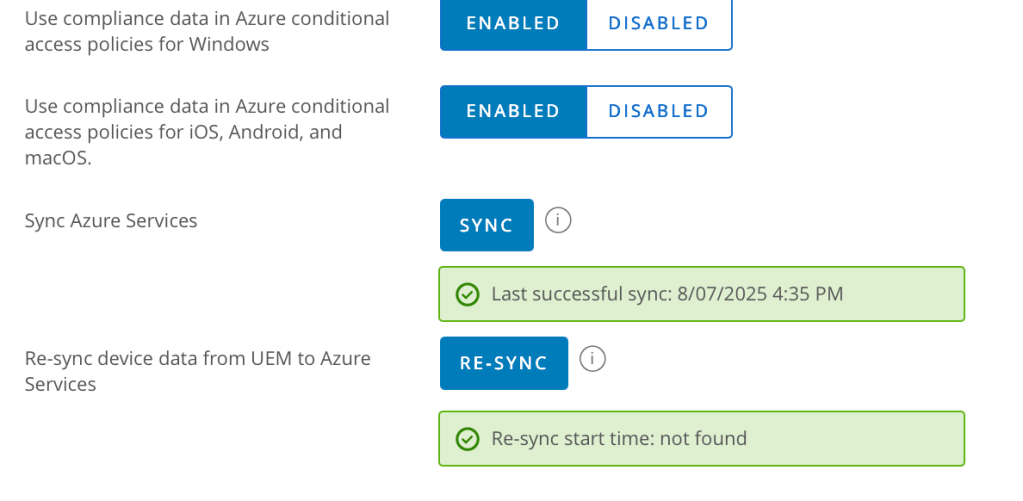Click the word 'Services' under Re-sync device data
Viewport: 1023px width, 501px height.
click(x=60, y=384)
